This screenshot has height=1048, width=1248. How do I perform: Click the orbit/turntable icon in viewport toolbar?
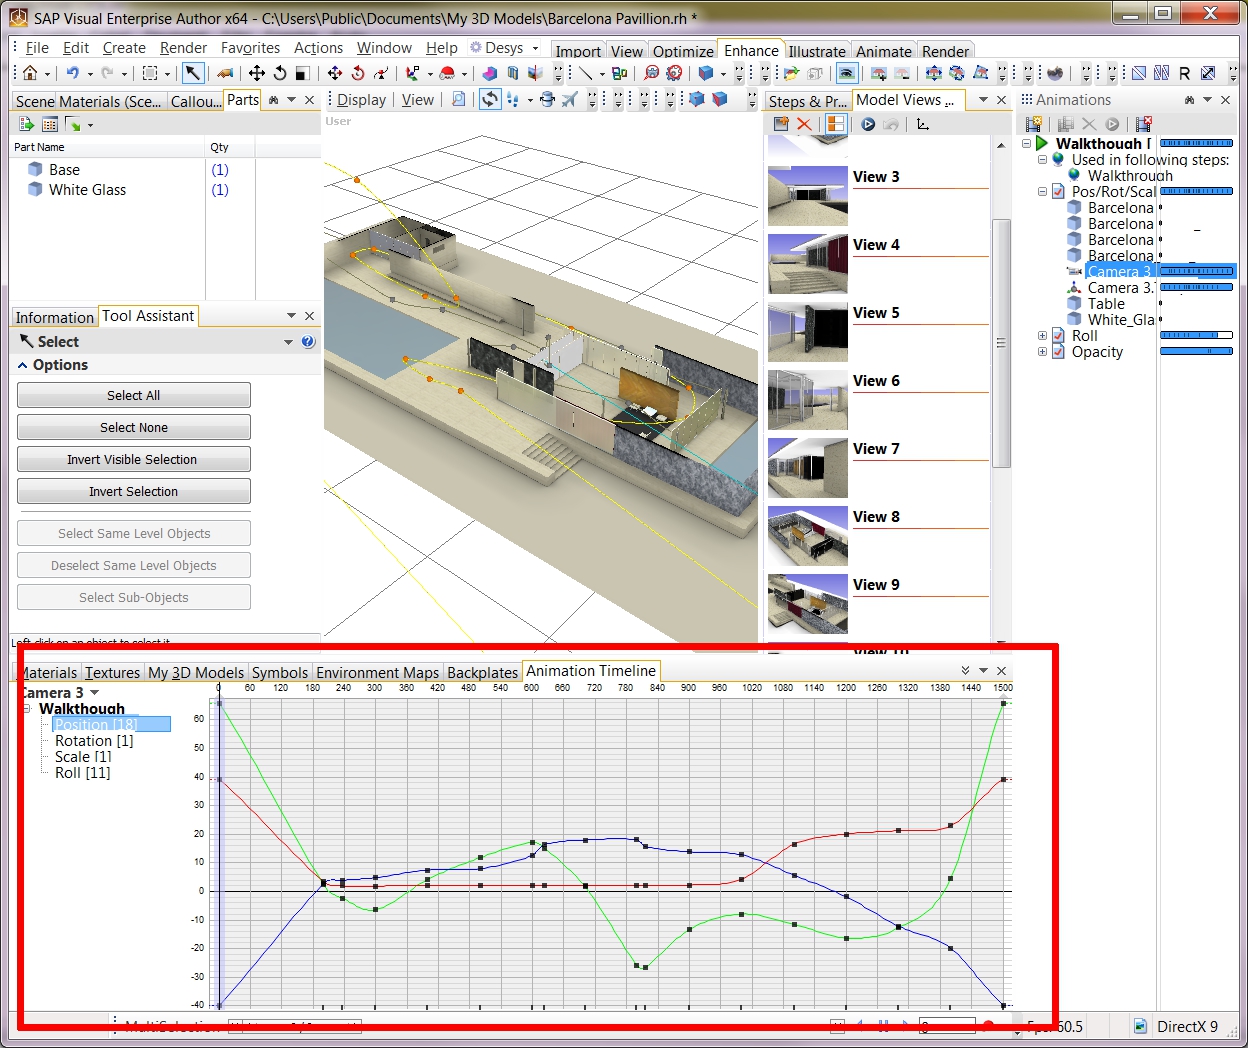click(490, 99)
